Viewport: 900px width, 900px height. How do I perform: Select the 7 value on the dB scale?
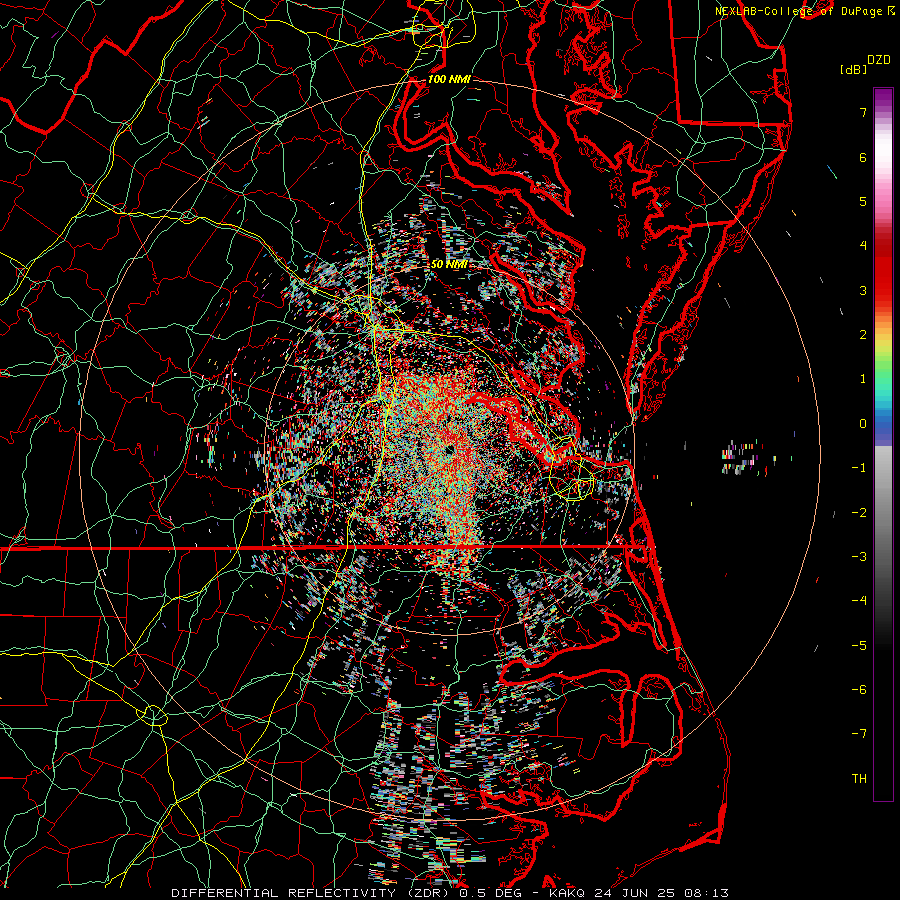[863, 112]
